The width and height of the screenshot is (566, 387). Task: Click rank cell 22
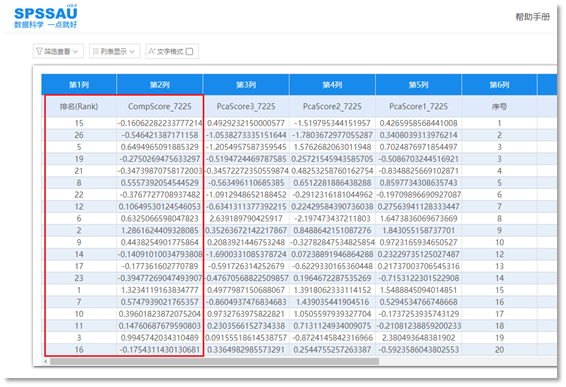(x=79, y=195)
